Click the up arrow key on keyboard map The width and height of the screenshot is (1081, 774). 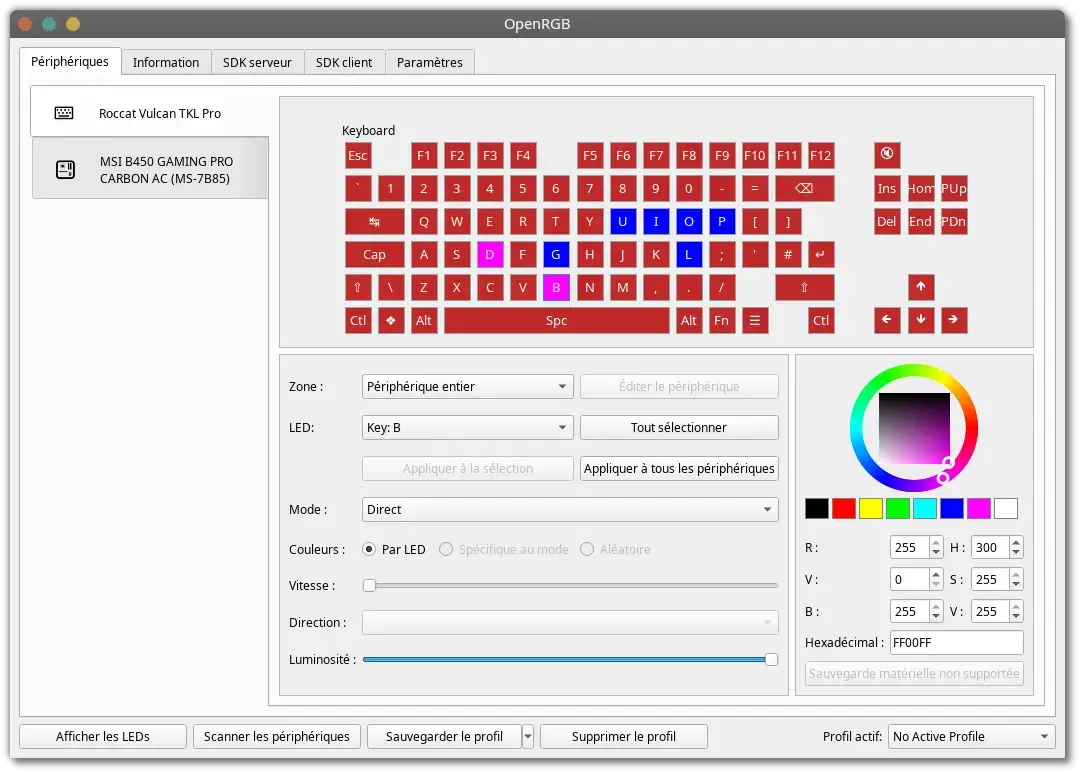pos(920,287)
